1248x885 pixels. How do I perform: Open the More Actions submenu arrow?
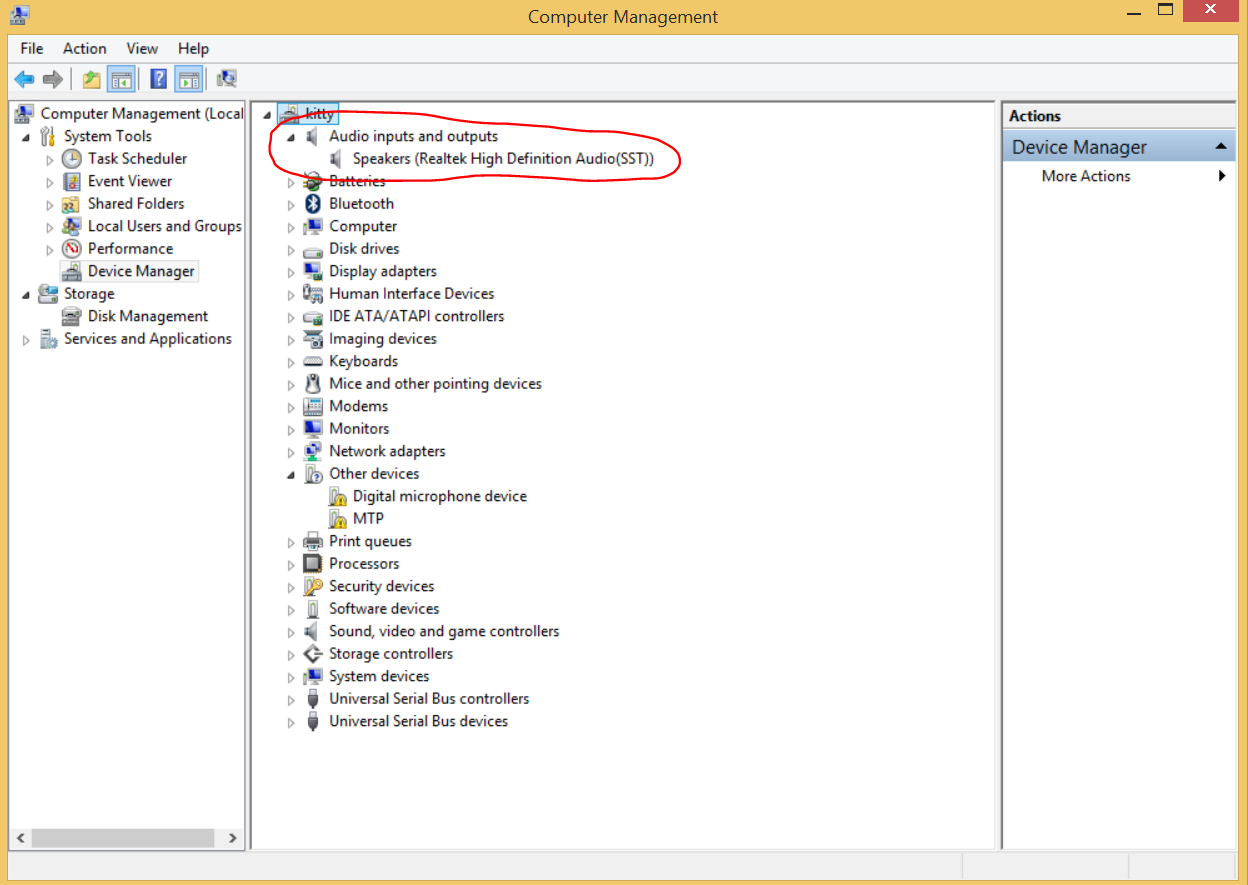pyautogui.click(x=1222, y=176)
